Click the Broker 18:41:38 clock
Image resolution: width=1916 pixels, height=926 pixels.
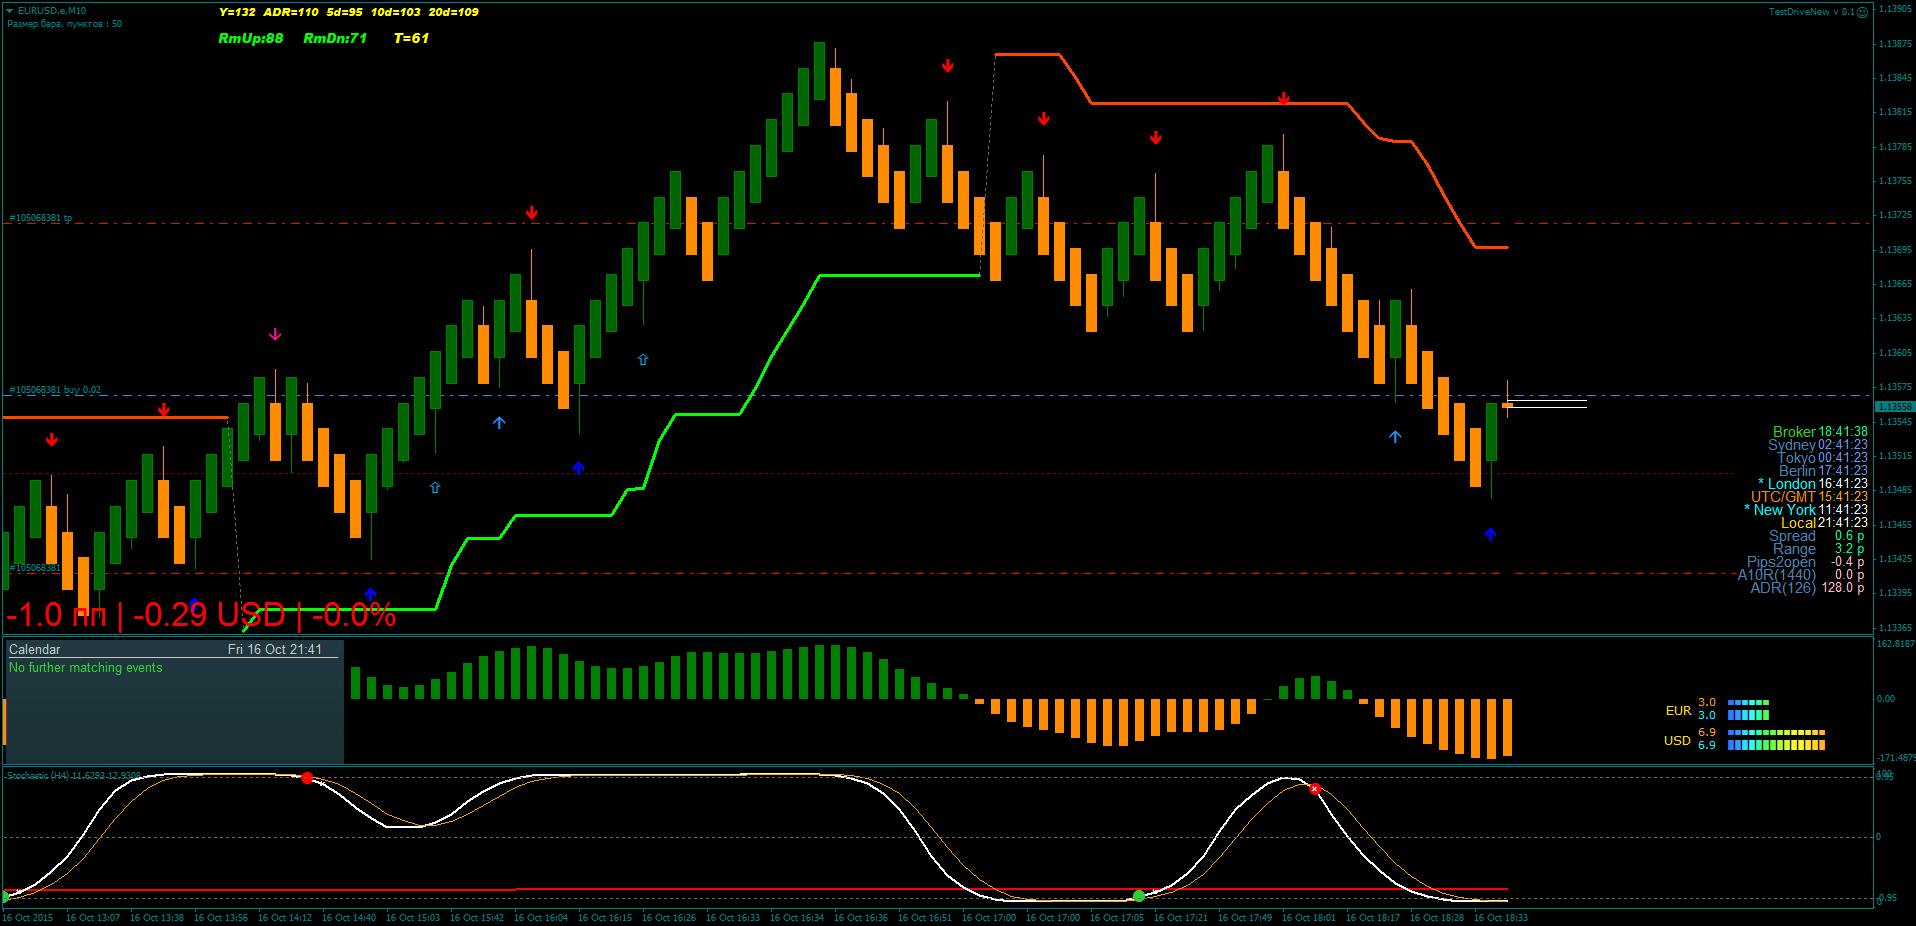click(x=1820, y=432)
